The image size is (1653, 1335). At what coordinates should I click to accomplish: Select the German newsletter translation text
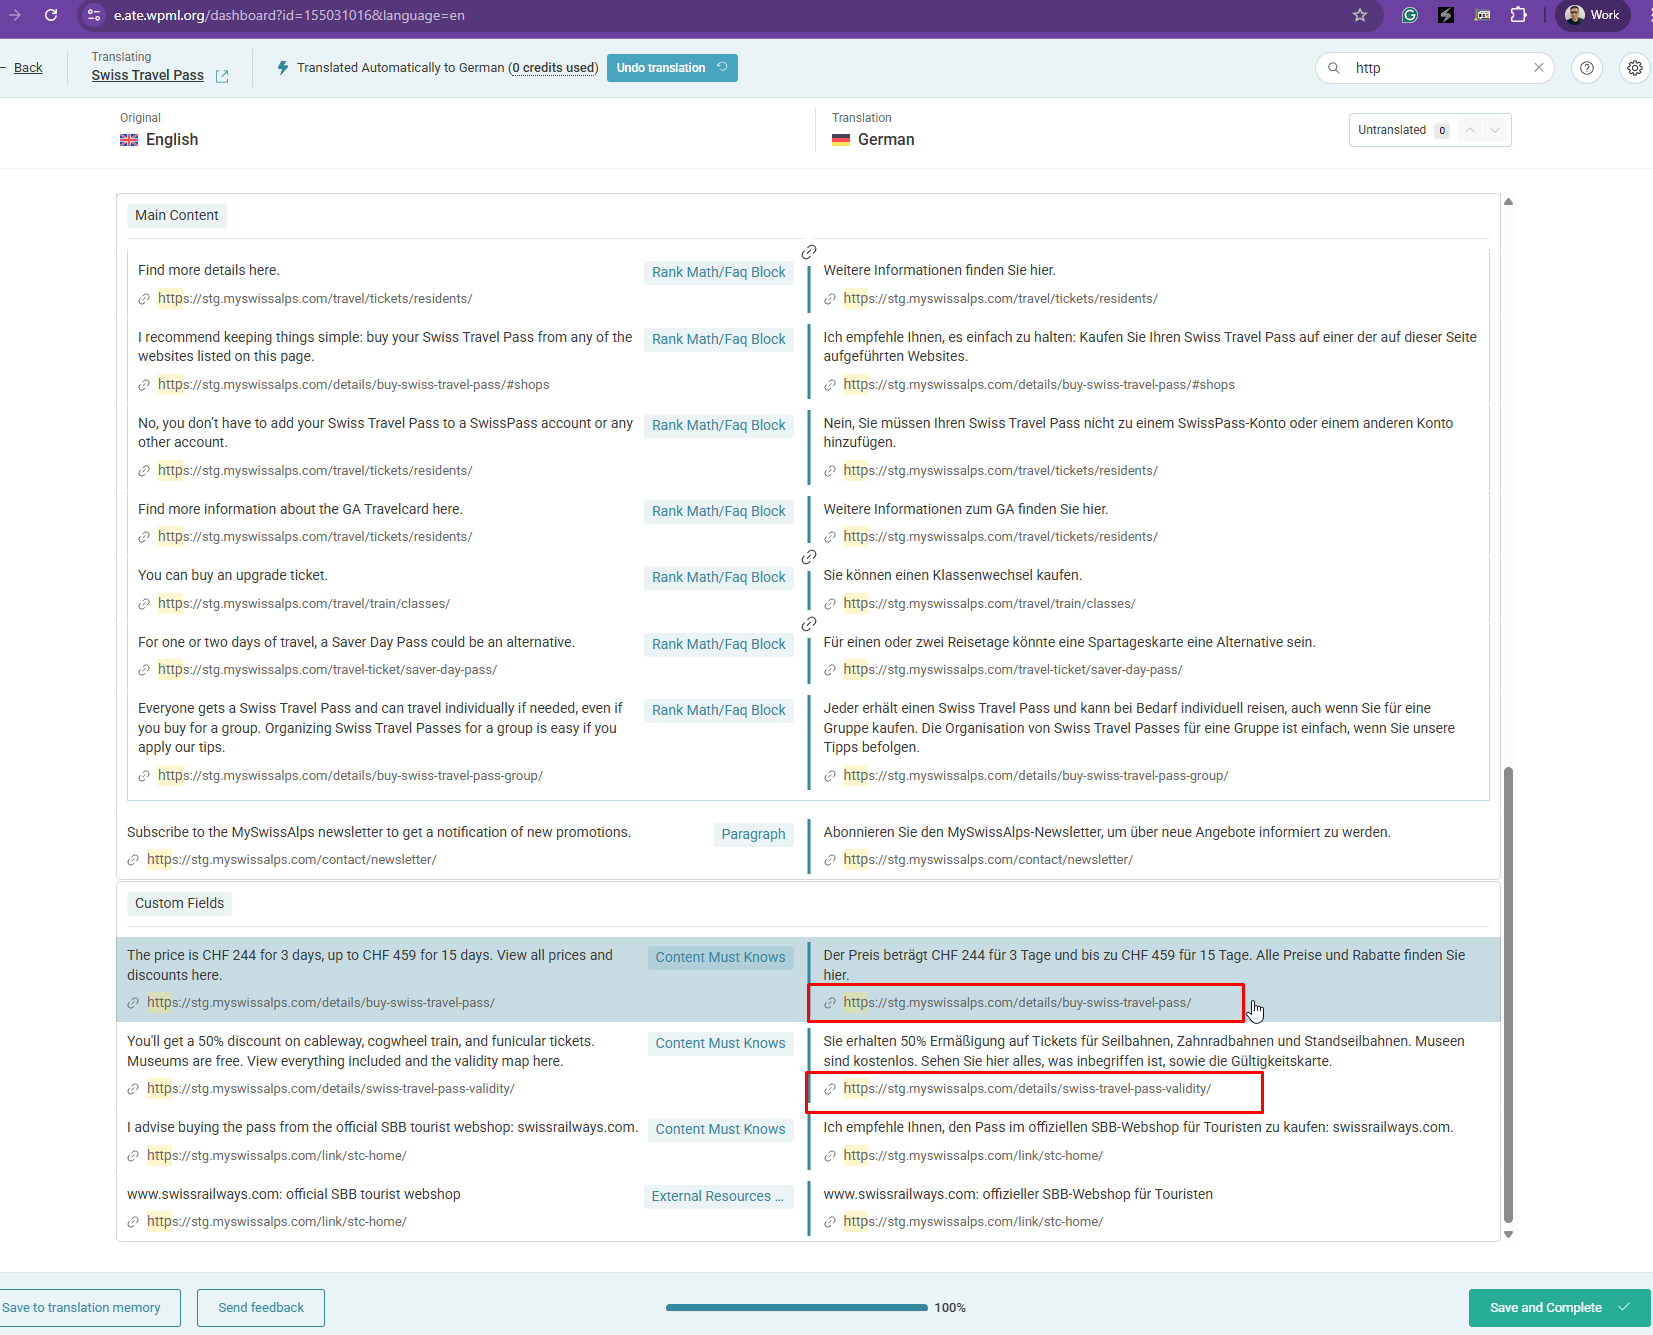tap(1106, 832)
